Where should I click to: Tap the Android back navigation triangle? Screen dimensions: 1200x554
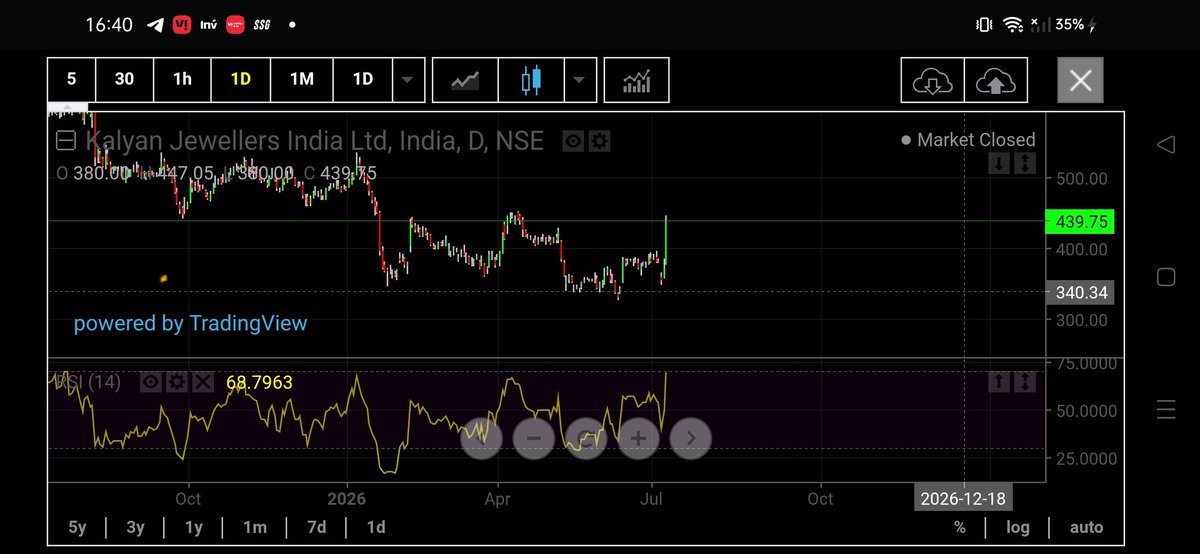coord(1166,145)
